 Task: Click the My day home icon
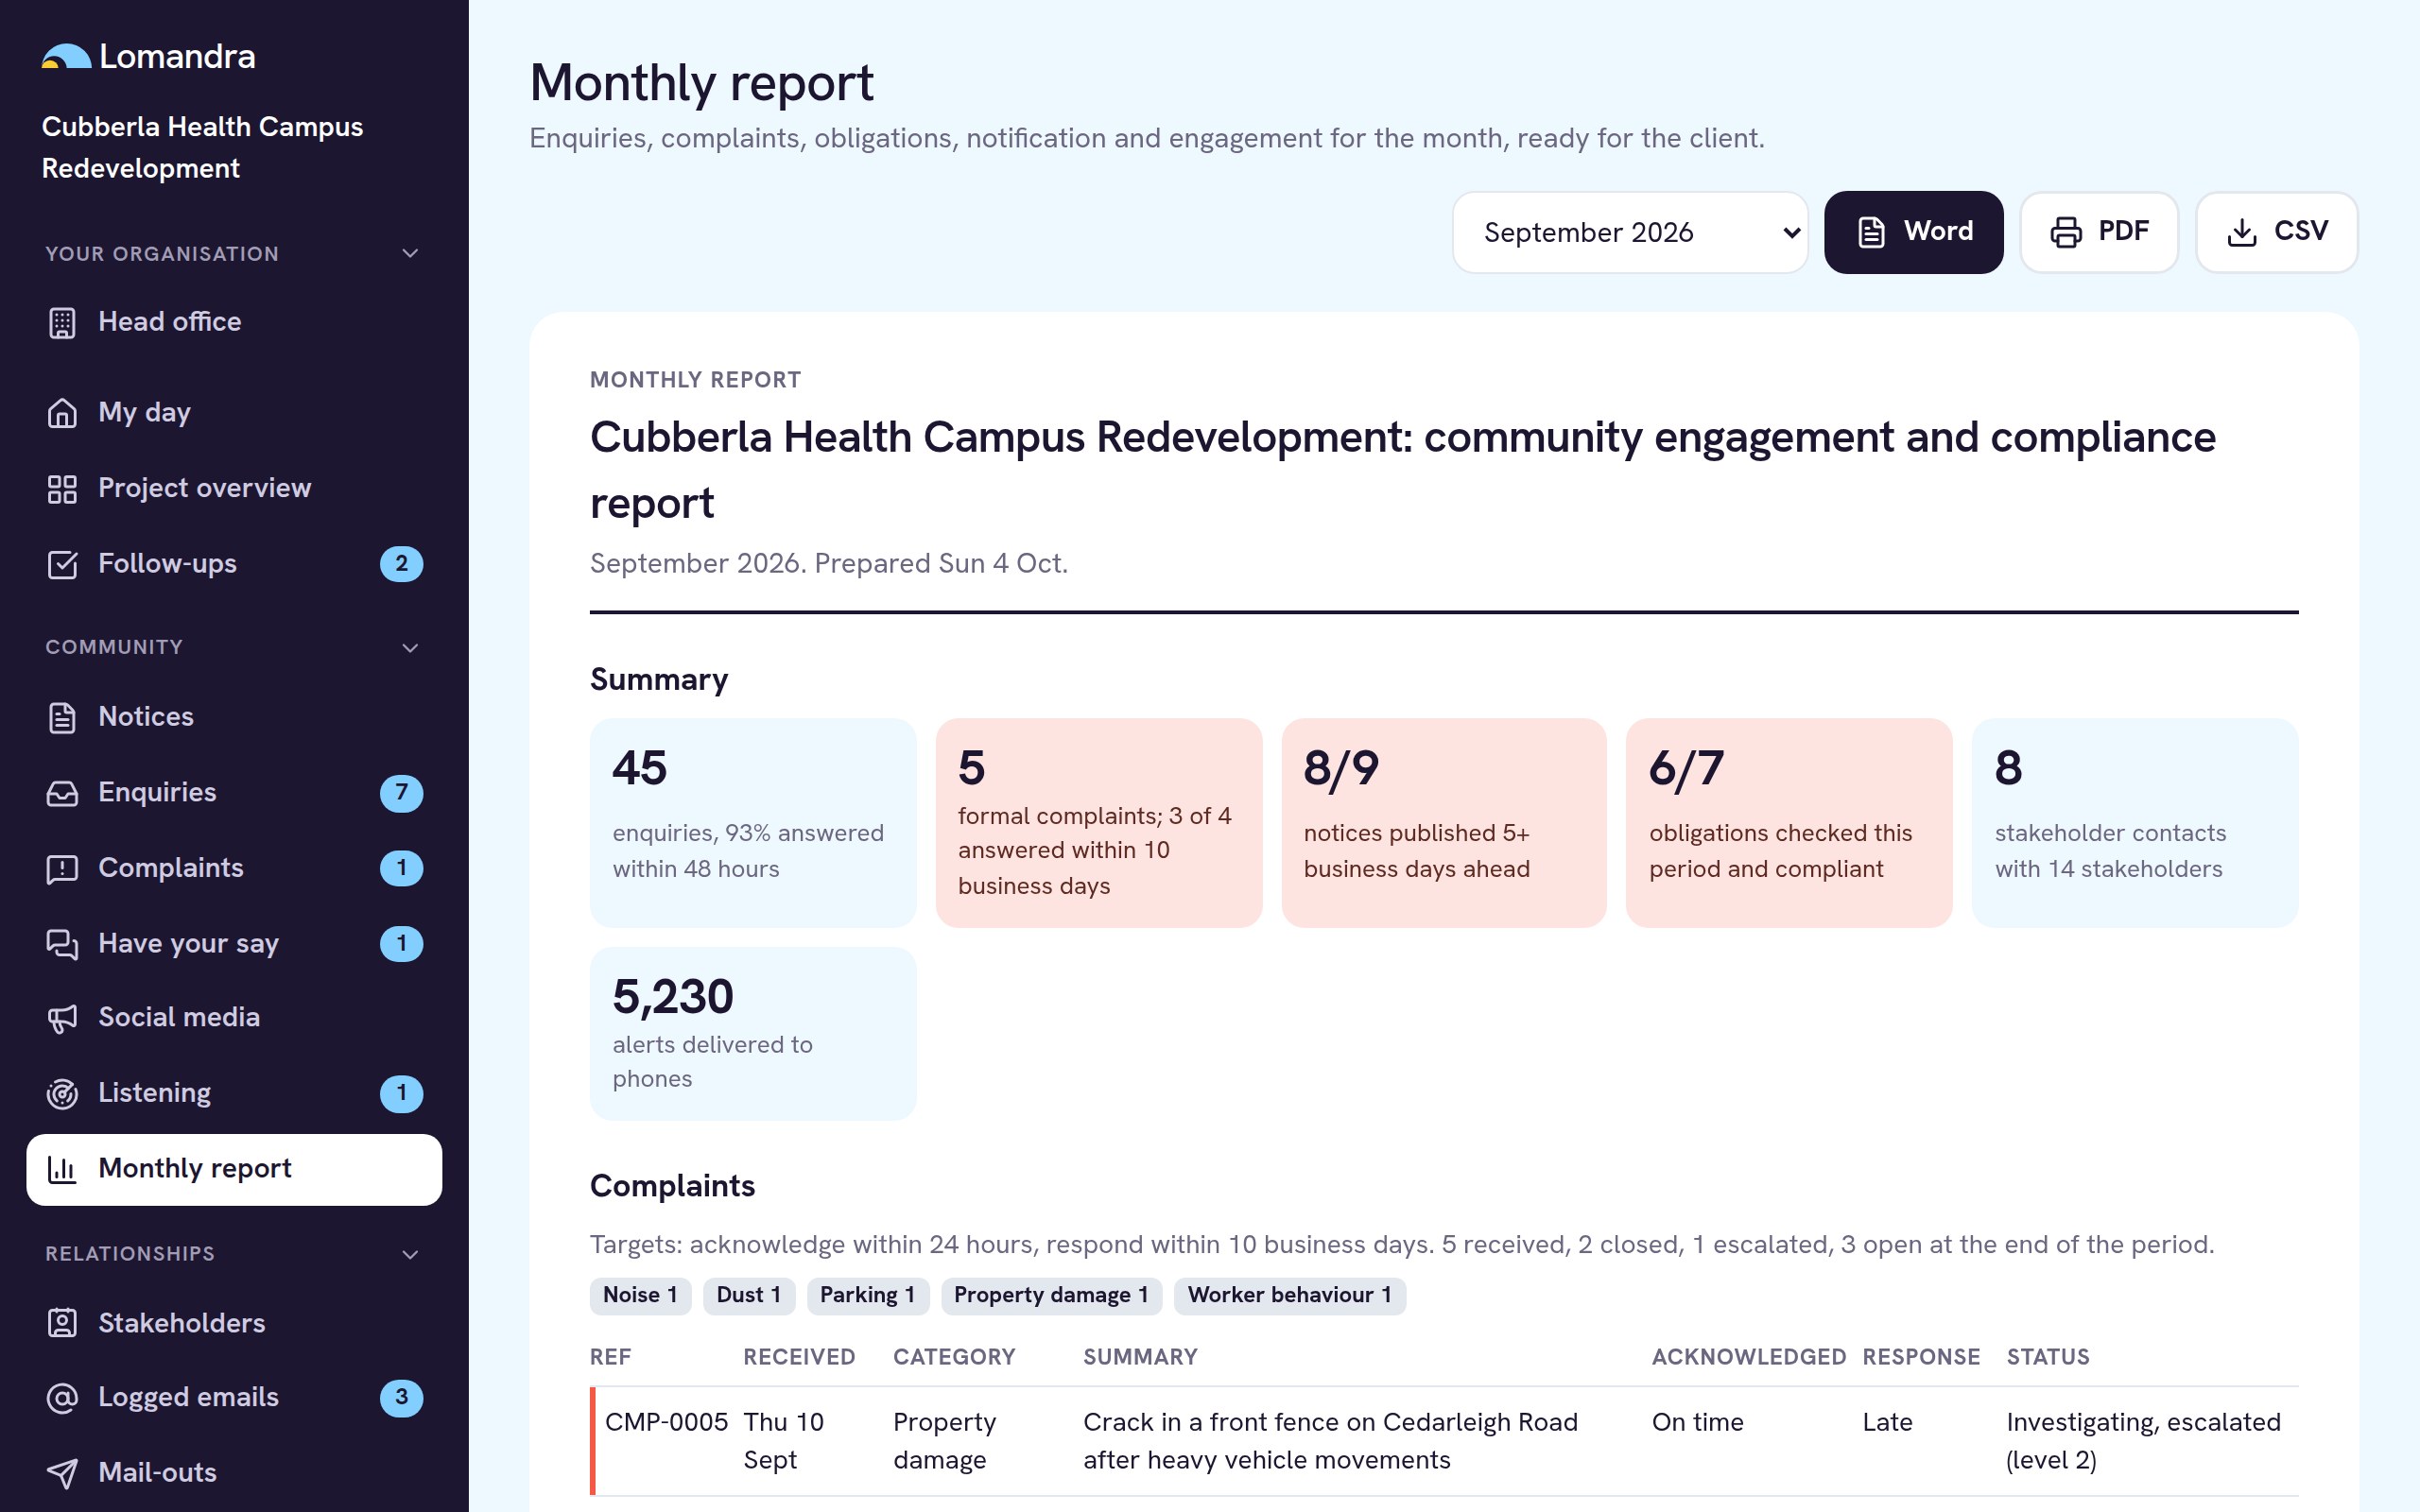tap(62, 413)
